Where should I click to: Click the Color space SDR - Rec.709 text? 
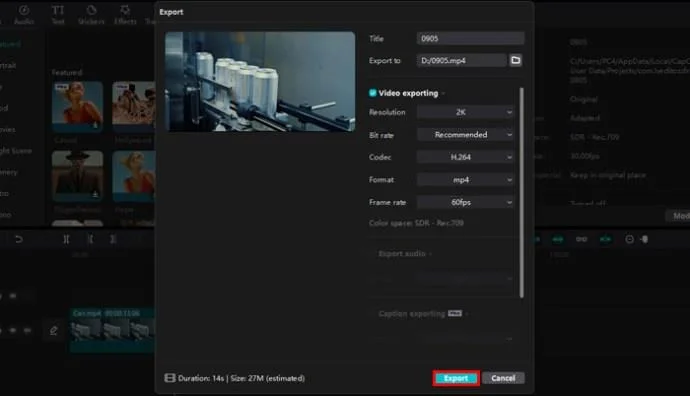click(x=416, y=223)
